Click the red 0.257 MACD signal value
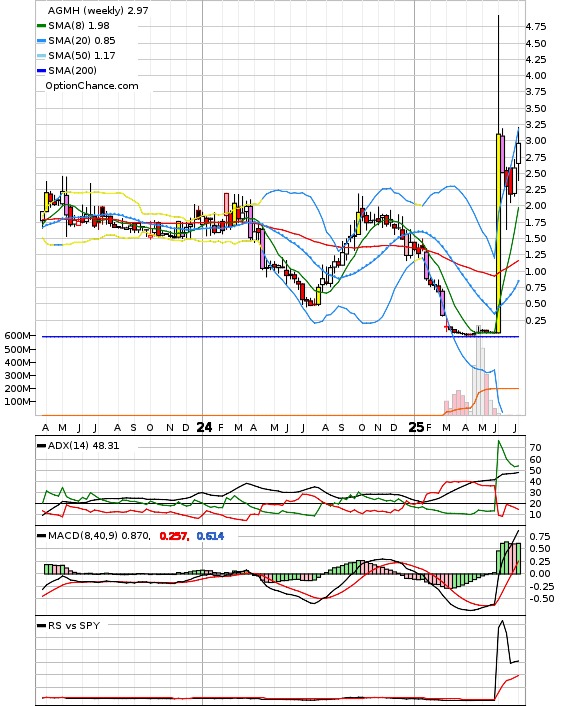566x706 pixels. 174,536
